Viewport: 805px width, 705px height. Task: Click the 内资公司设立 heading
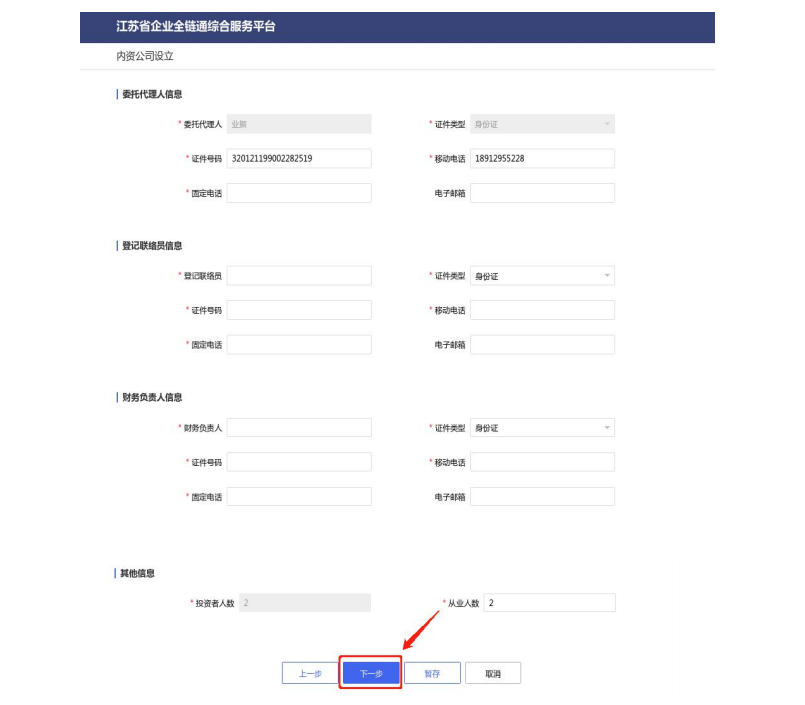click(x=145, y=56)
